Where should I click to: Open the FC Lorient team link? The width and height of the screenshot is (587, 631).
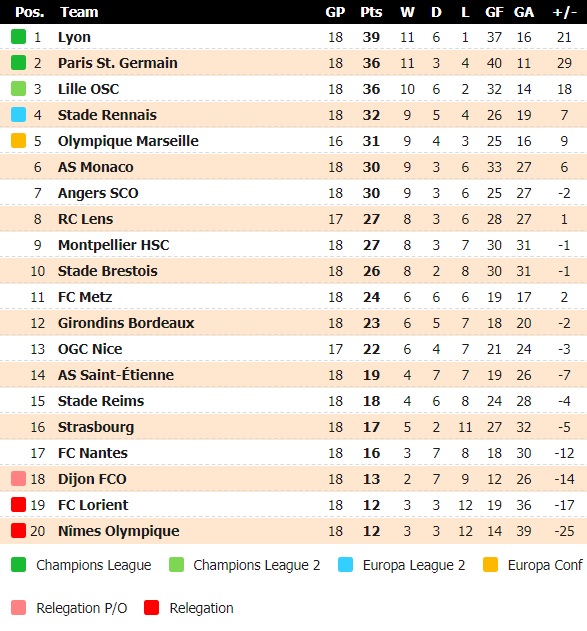coord(93,505)
